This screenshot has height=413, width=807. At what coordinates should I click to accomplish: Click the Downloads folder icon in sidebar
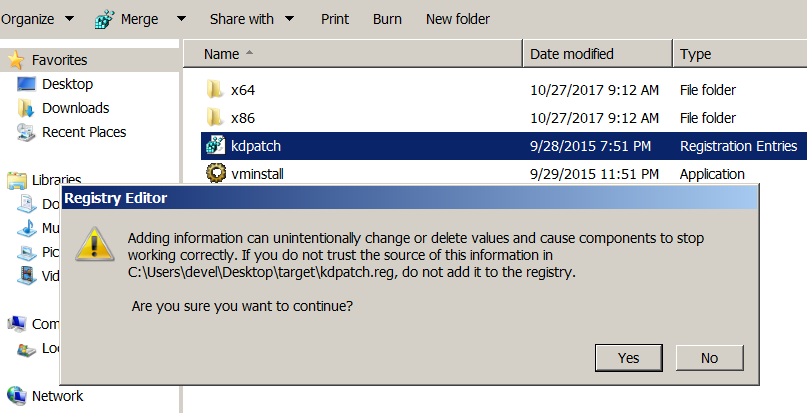[x=27, y=108]
